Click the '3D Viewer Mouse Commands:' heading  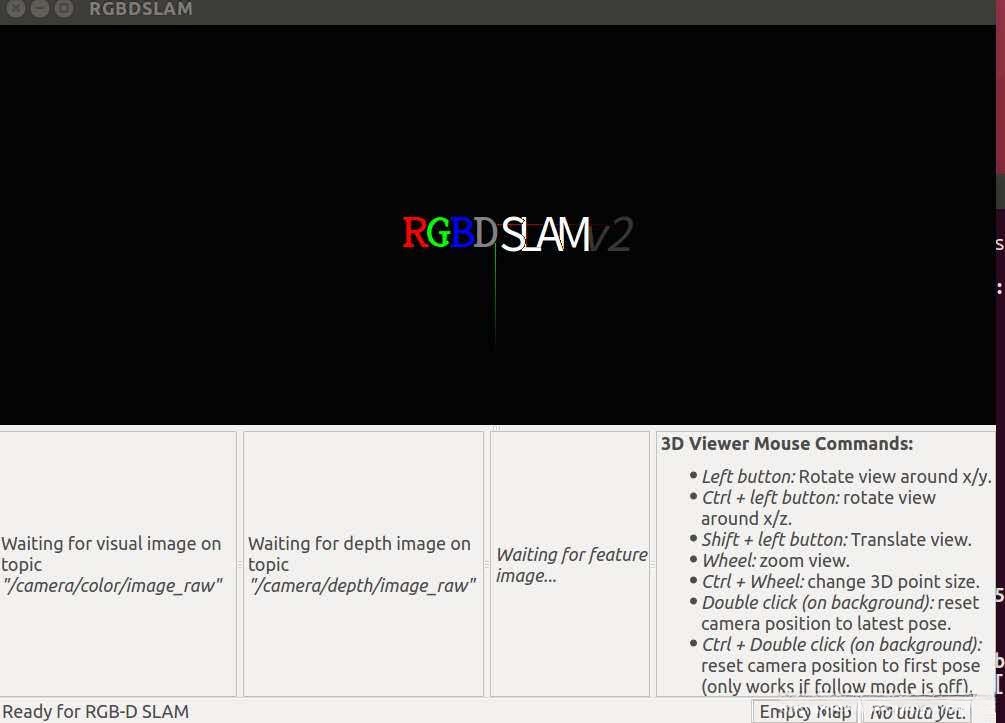coord(786,444)
